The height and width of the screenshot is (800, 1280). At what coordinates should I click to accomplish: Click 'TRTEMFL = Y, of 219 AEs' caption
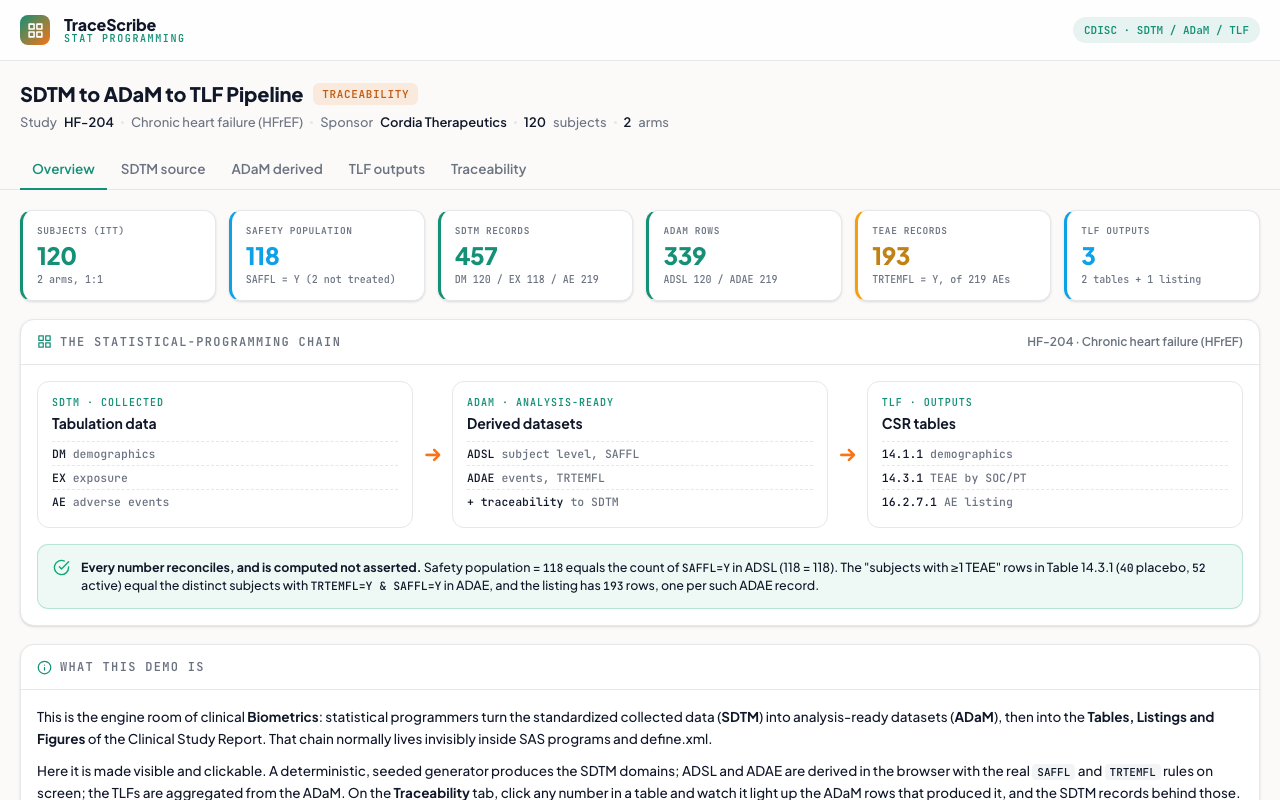point(941,280)
